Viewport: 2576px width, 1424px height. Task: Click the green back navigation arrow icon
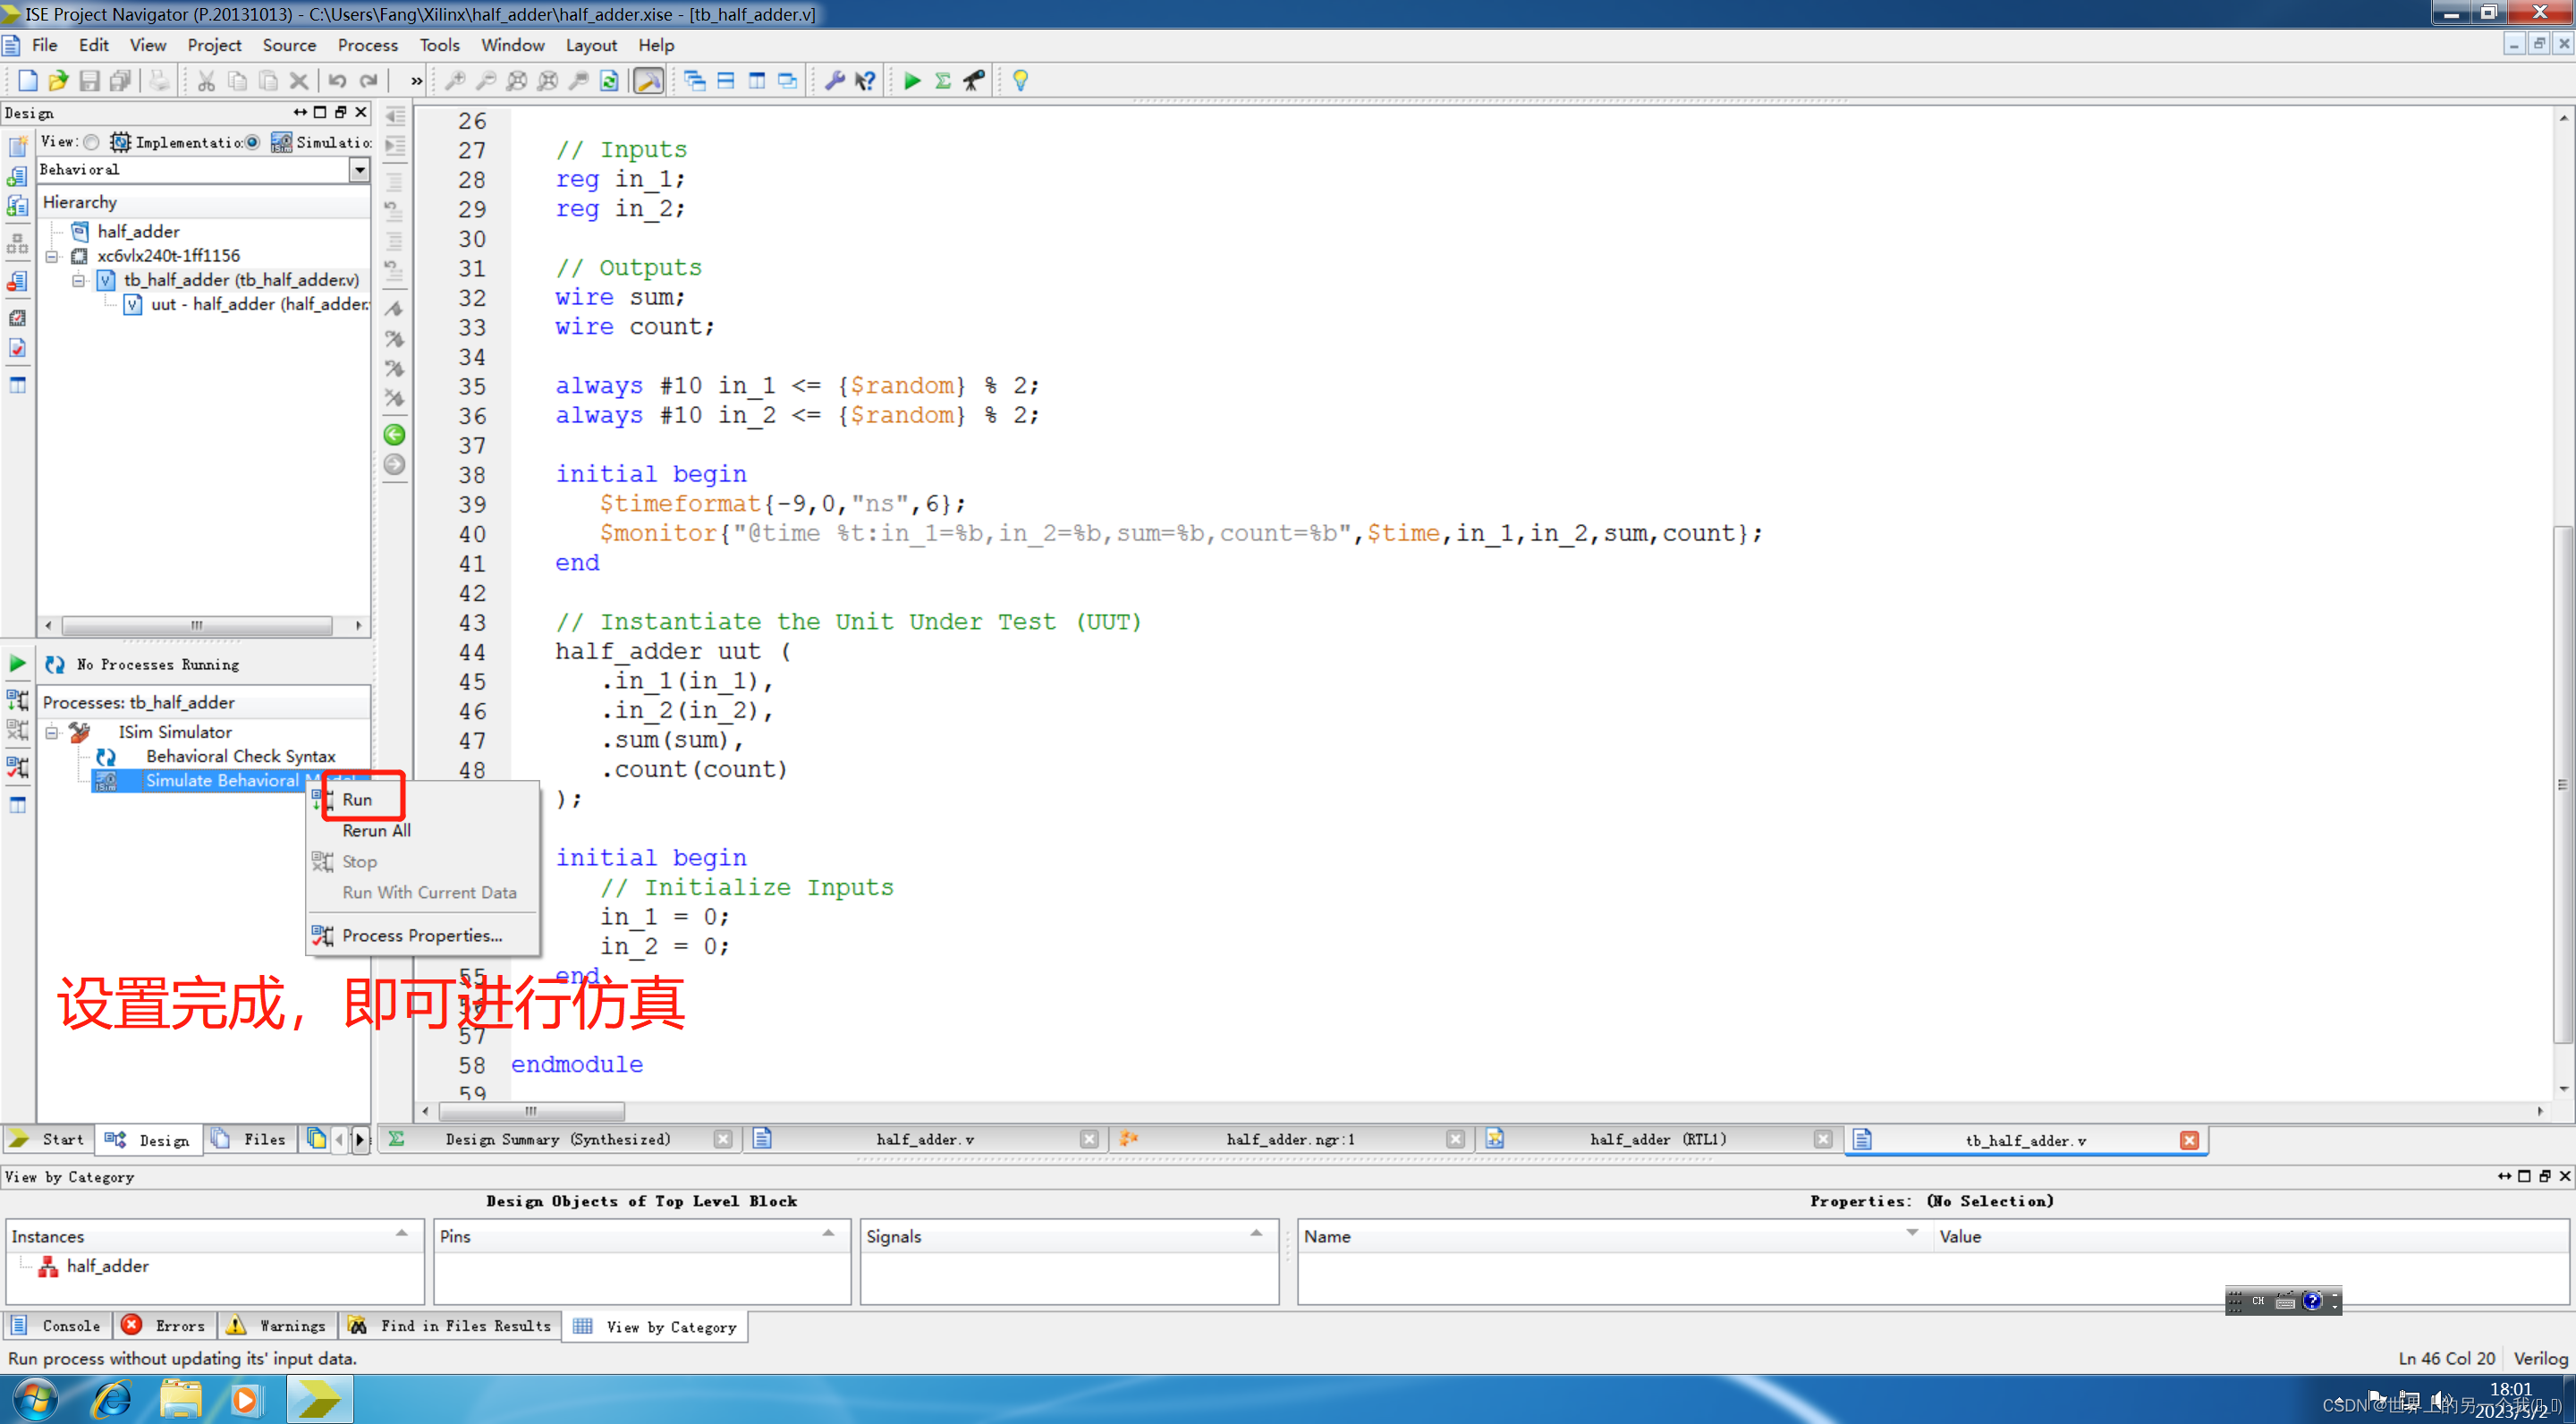coord(394,435)
